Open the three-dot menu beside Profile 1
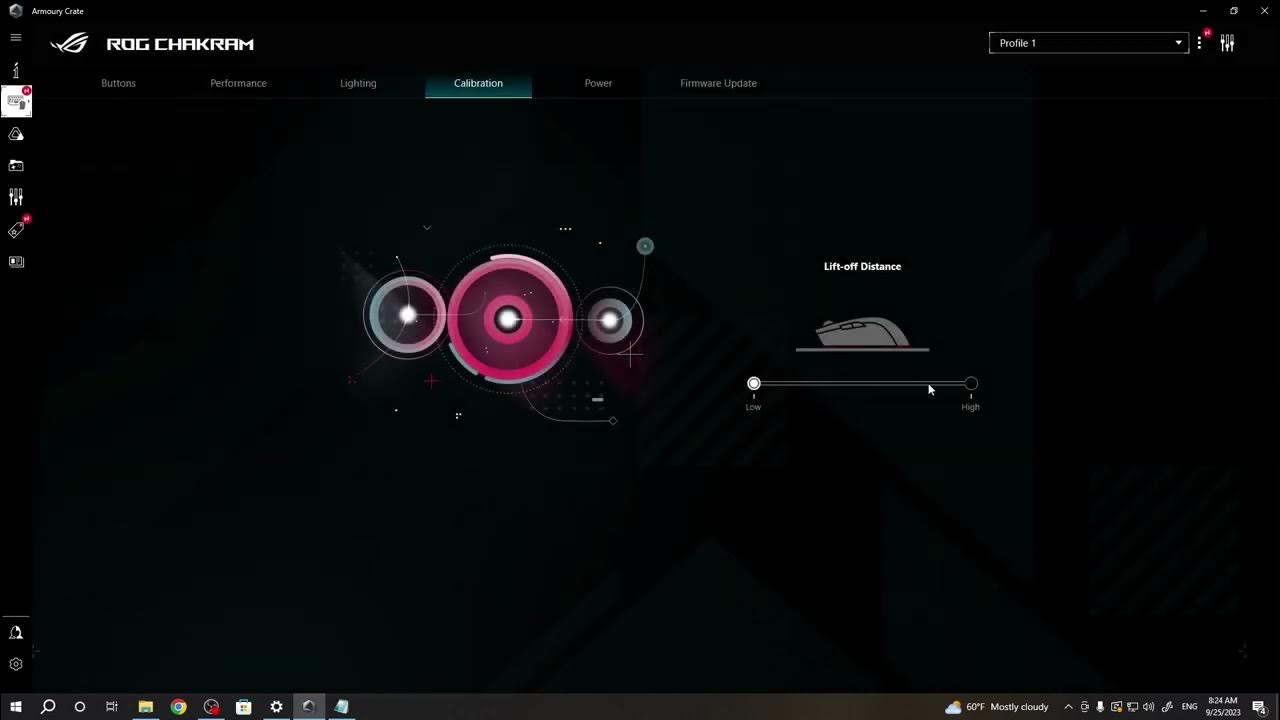 point(1199,43)
